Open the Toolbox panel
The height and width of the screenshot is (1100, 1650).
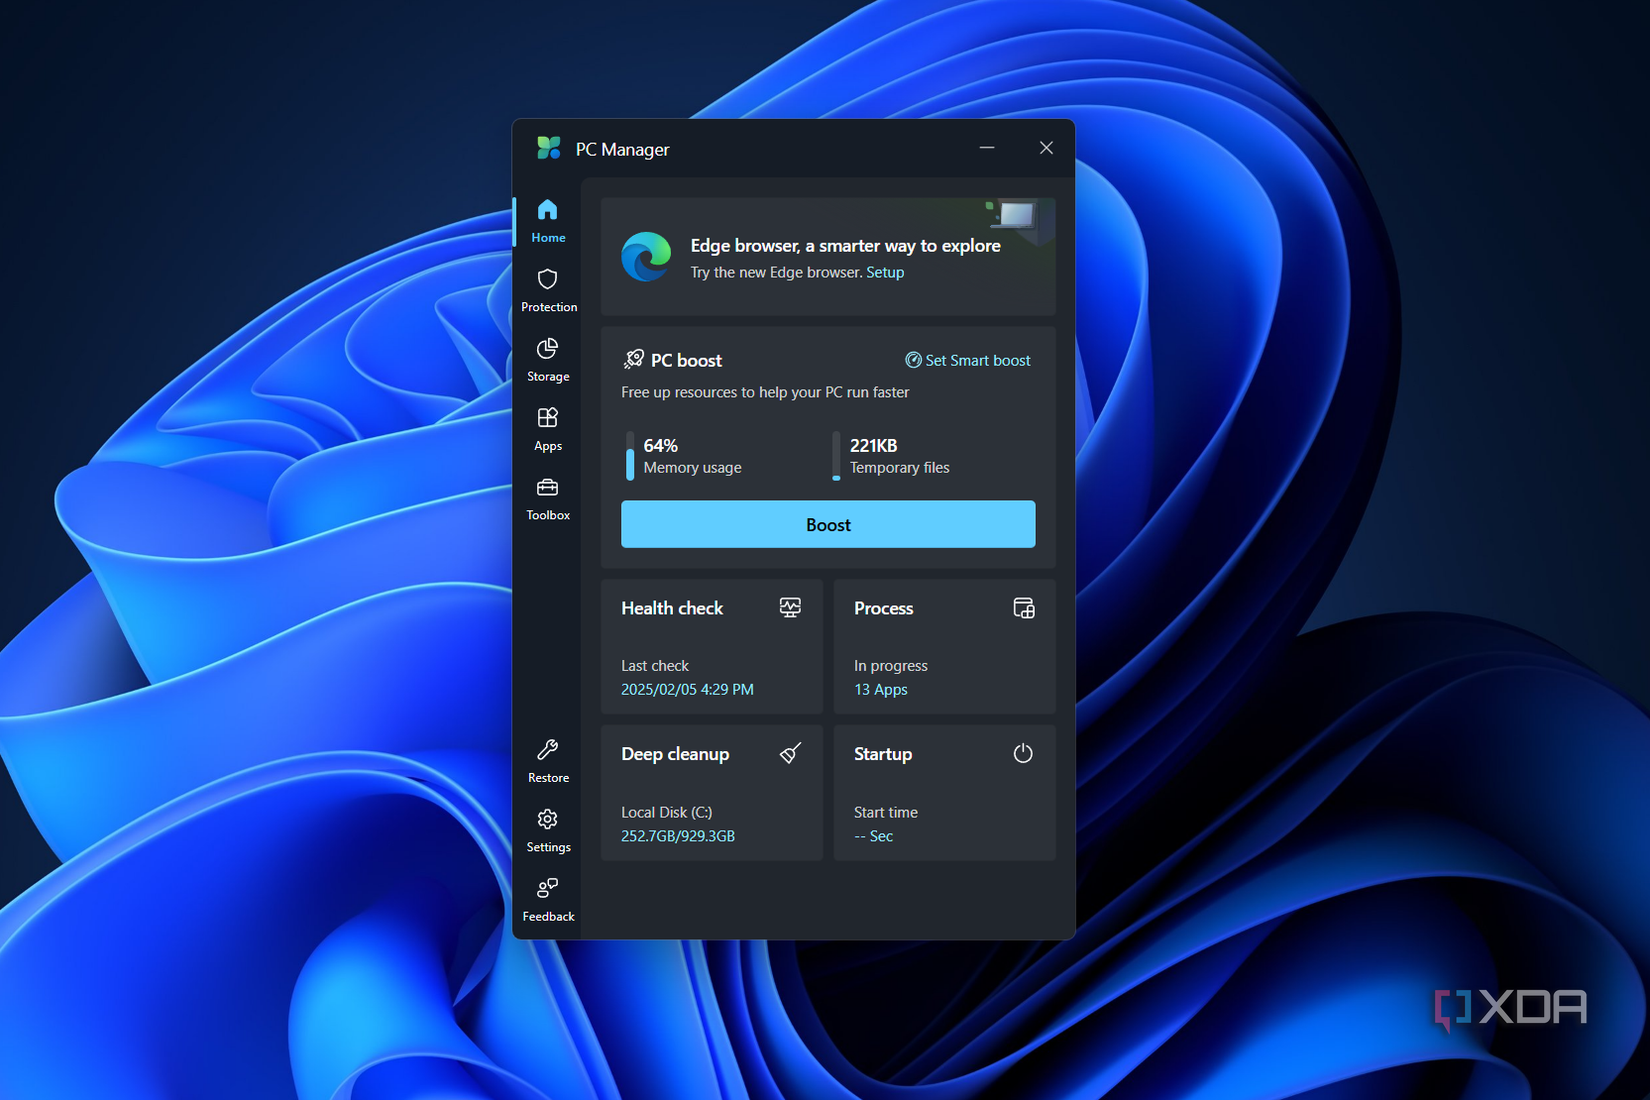[548, 496]
